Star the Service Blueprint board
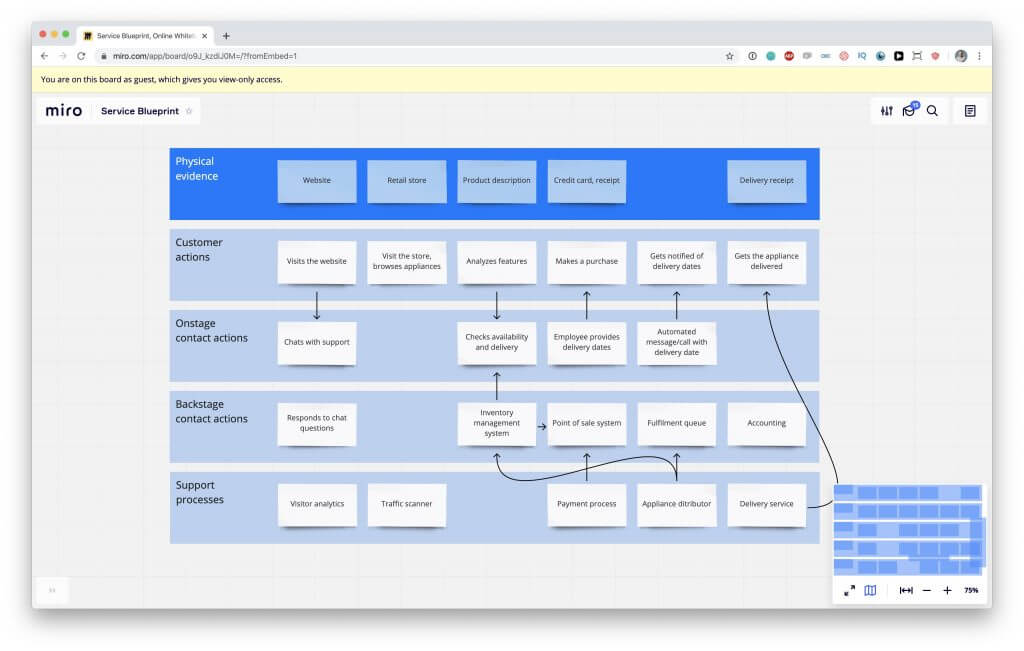This screenshot has height=651, width=1024. tap(189, 111)
